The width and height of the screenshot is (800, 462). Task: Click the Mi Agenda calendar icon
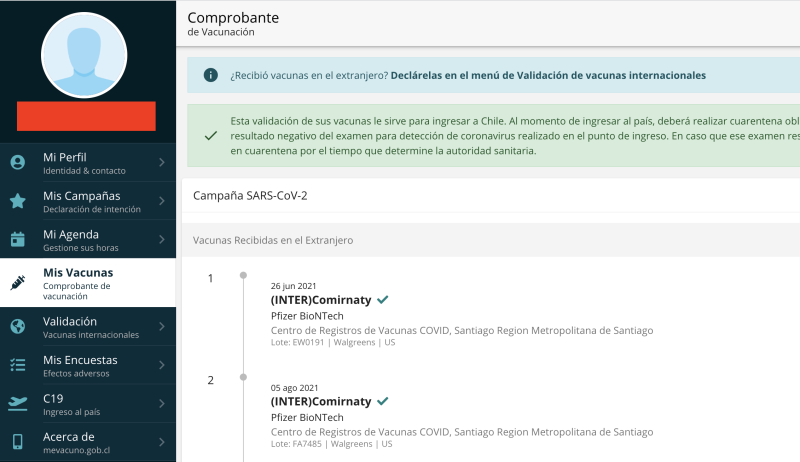coord(18,239)
